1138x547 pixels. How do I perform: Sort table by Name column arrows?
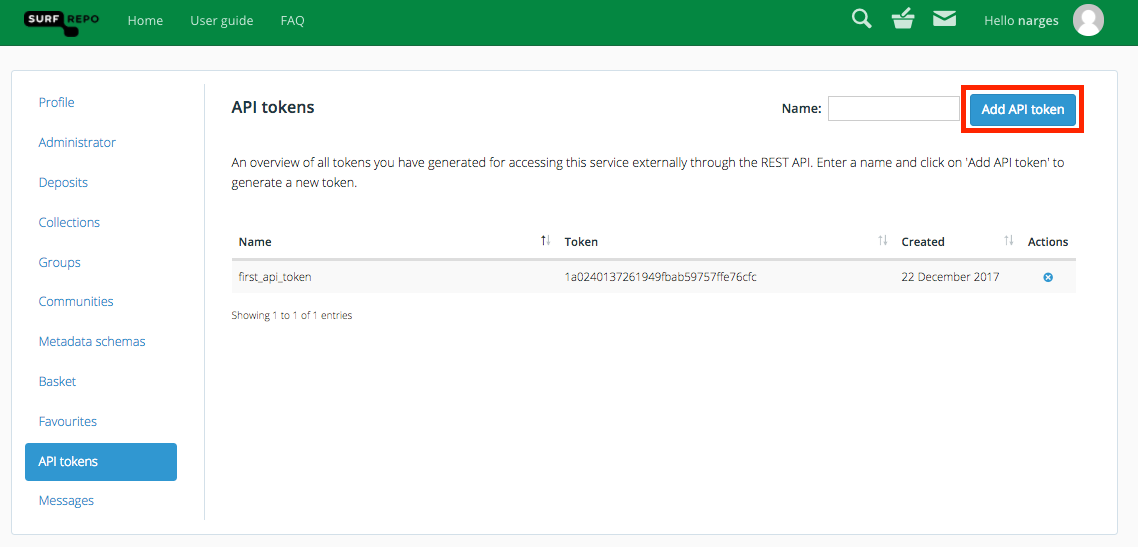(546, 241)
